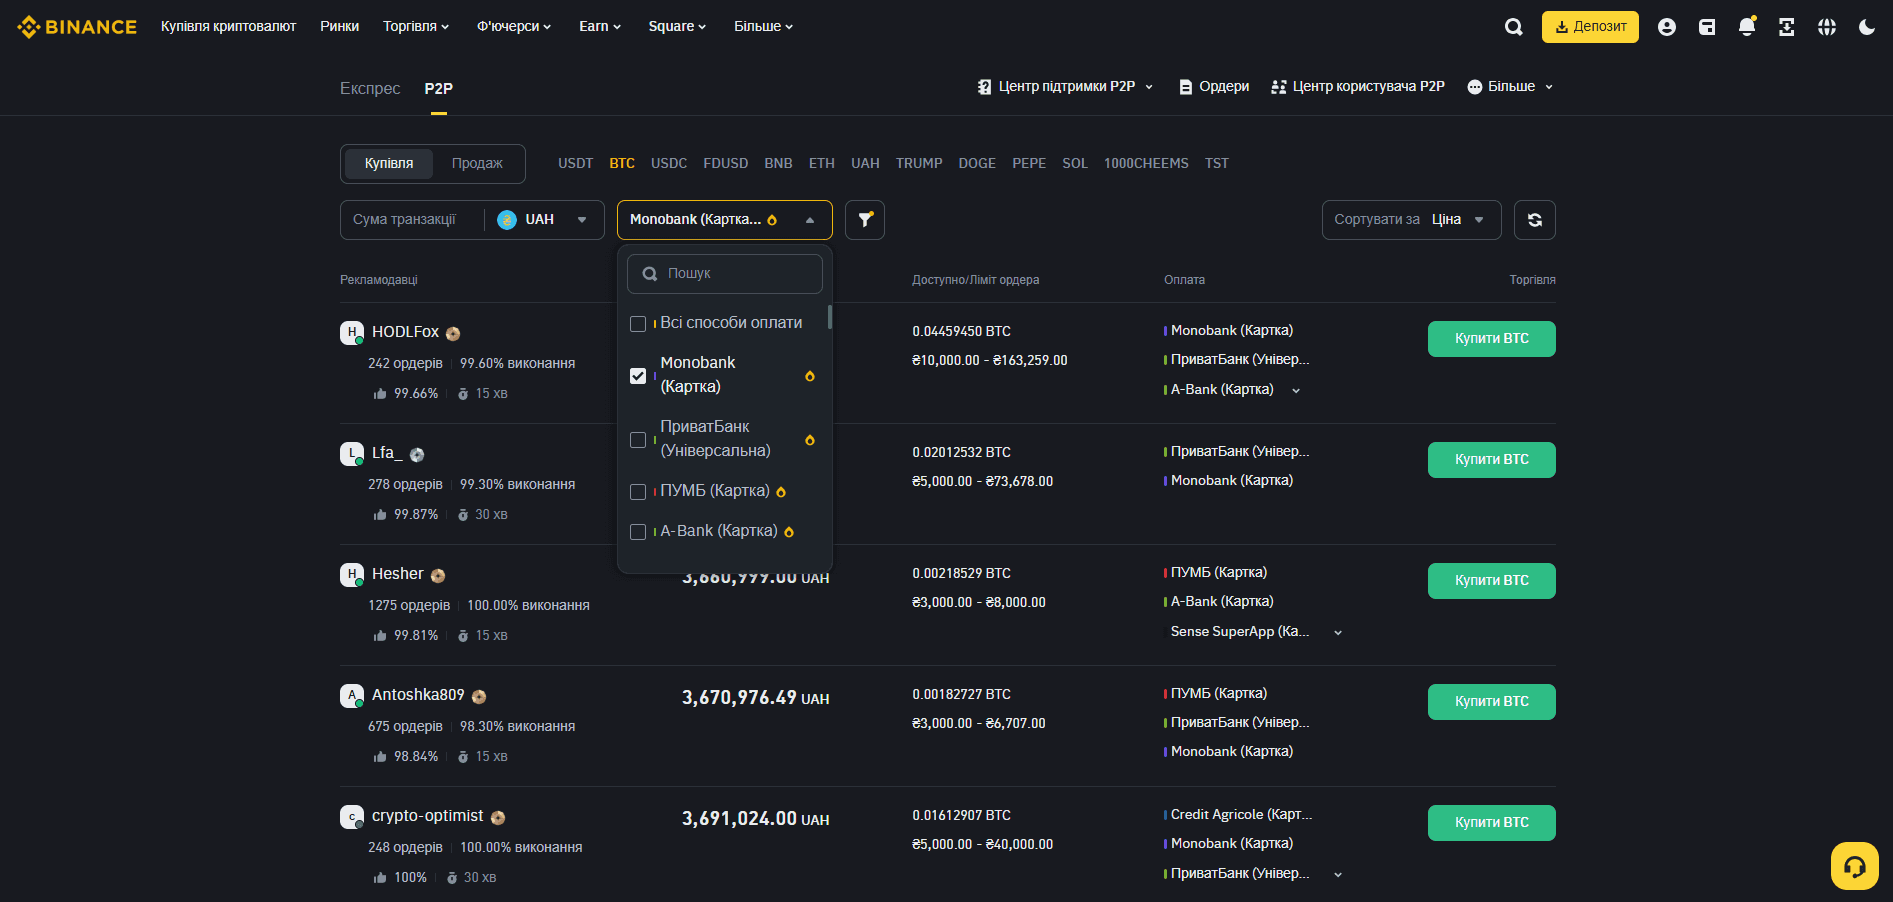Image resolution: width=1893 pixels, height=902 pixels.
Task: Click the refresh listings icon
Action: click(x=1535, y=220)
